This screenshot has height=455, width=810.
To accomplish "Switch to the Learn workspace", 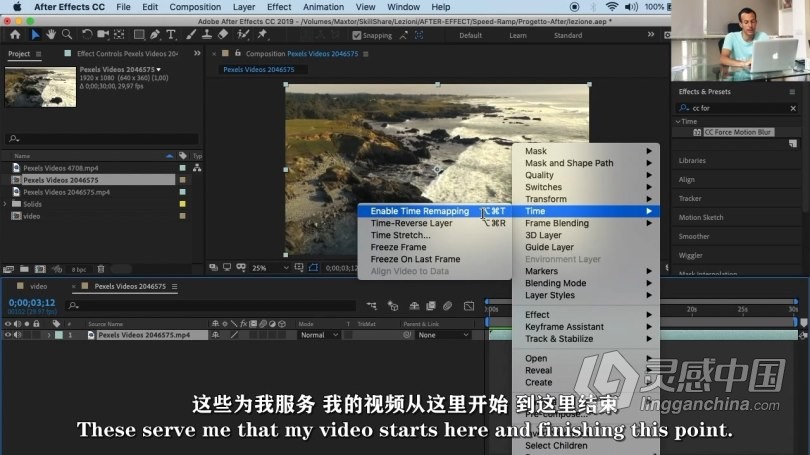I will pos(518,35).
